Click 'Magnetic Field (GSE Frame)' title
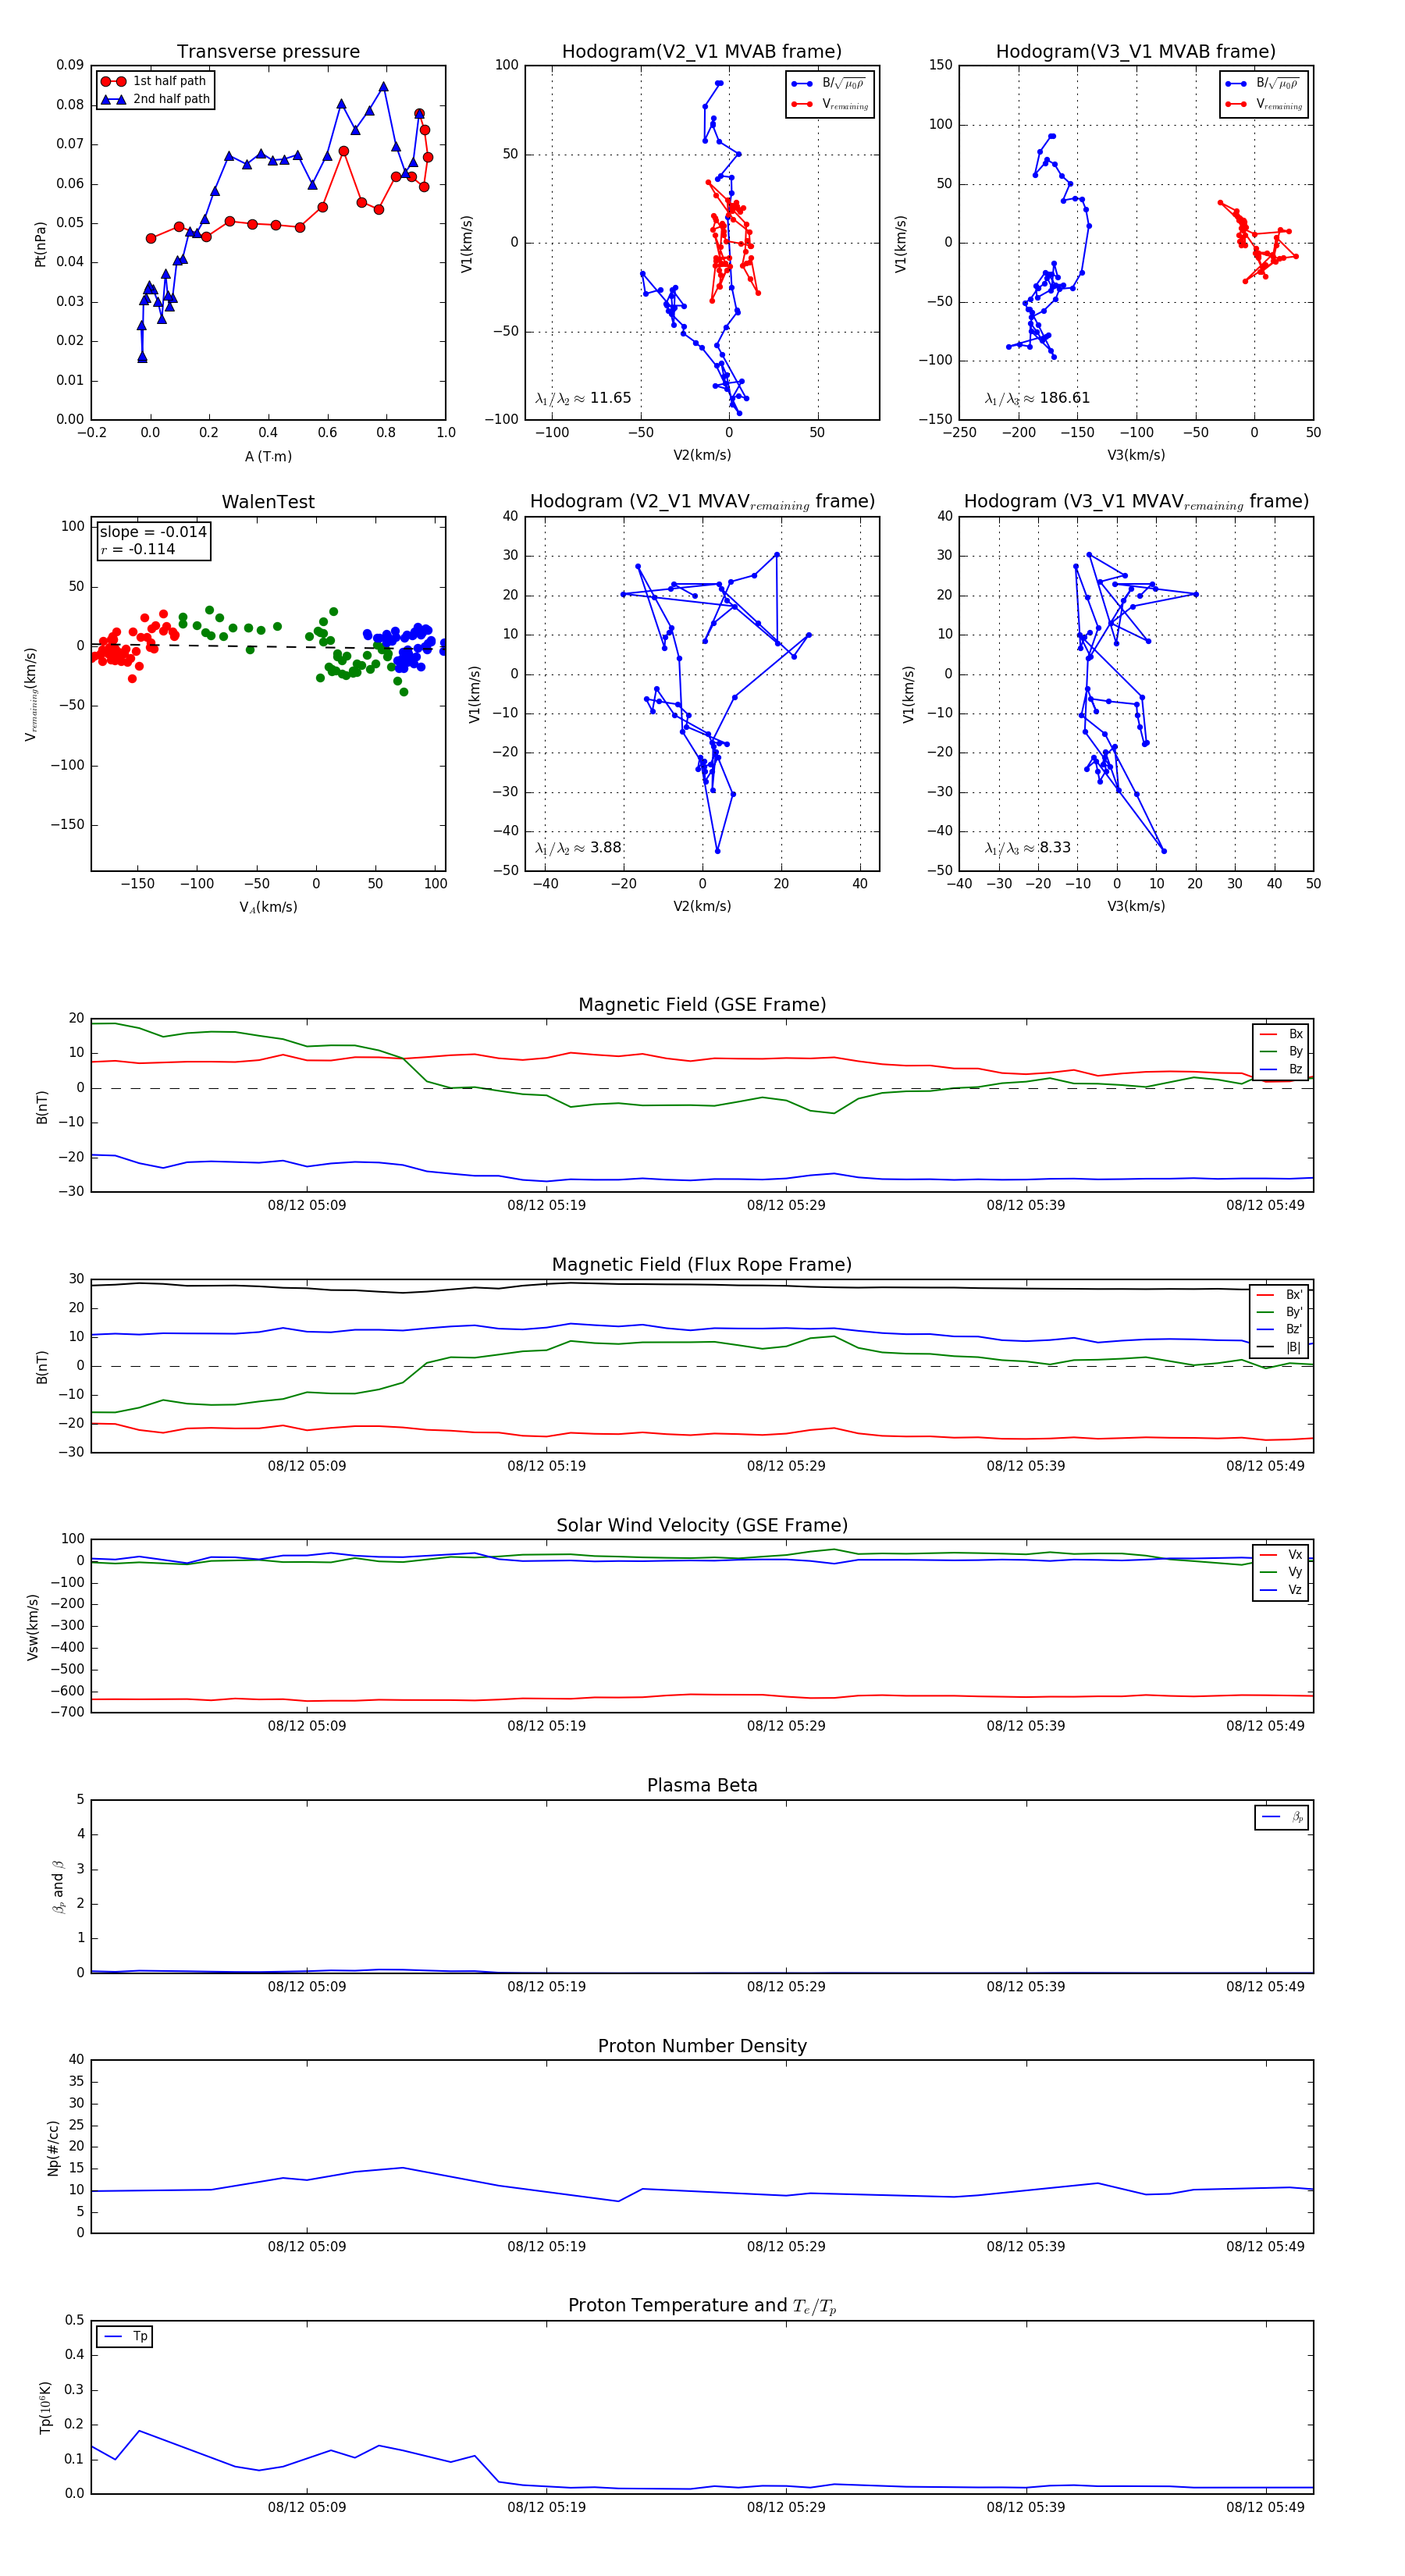The height and width of the screenshot is (2576, 1405). pyautogui.click(x=702, y=1005)
